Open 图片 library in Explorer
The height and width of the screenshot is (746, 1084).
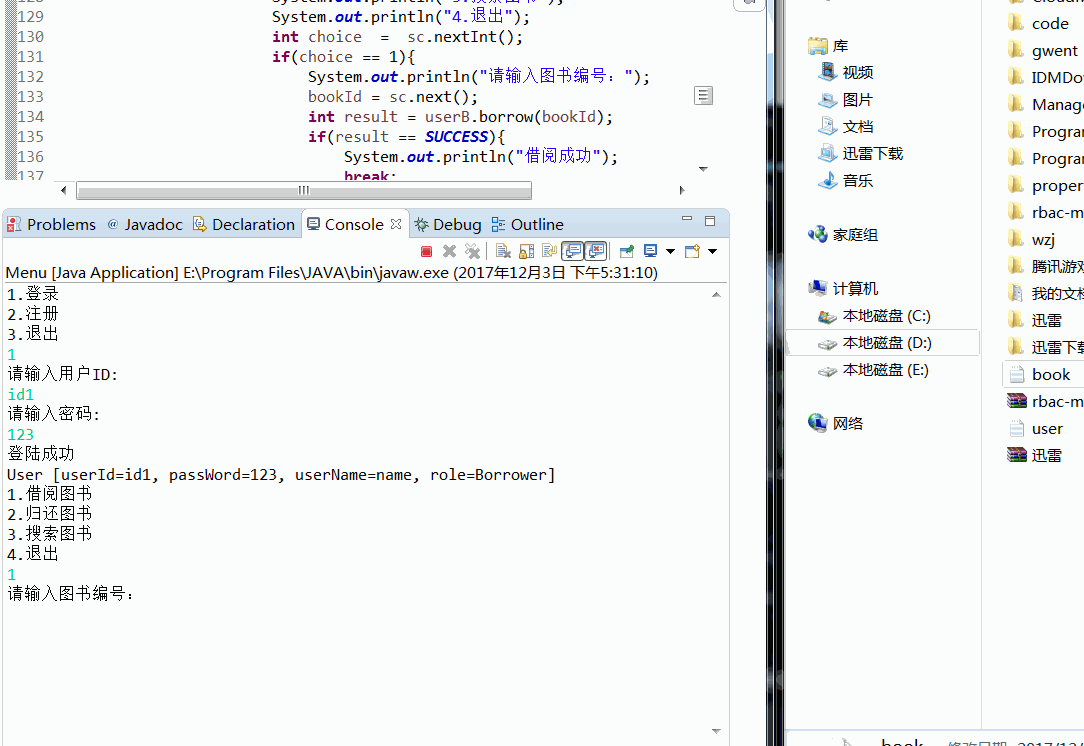pos(846,100)
